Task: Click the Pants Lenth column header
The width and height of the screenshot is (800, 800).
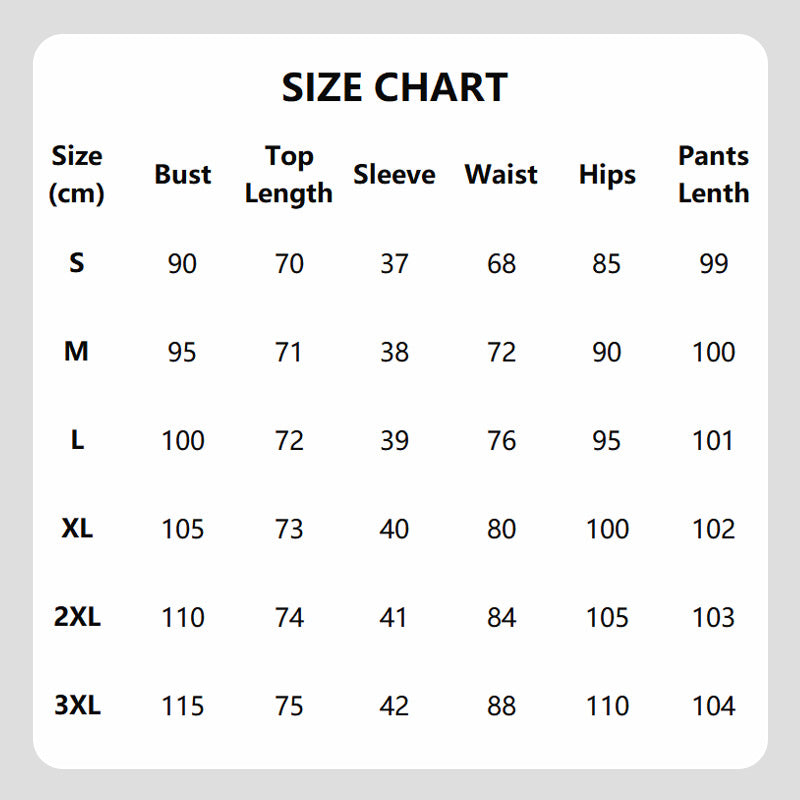Action: [x=713, y=175]
